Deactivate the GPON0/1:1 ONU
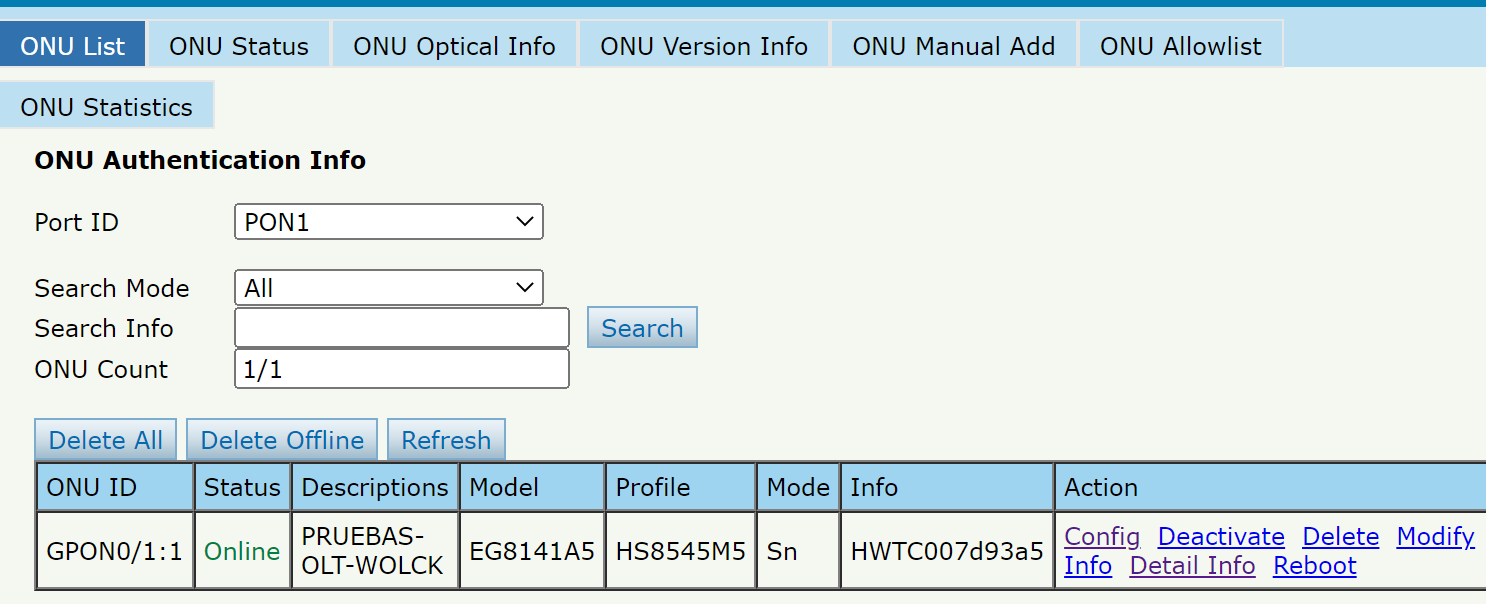The width and height of the screenshot is (1486, 604). [x=1220, y=537]
